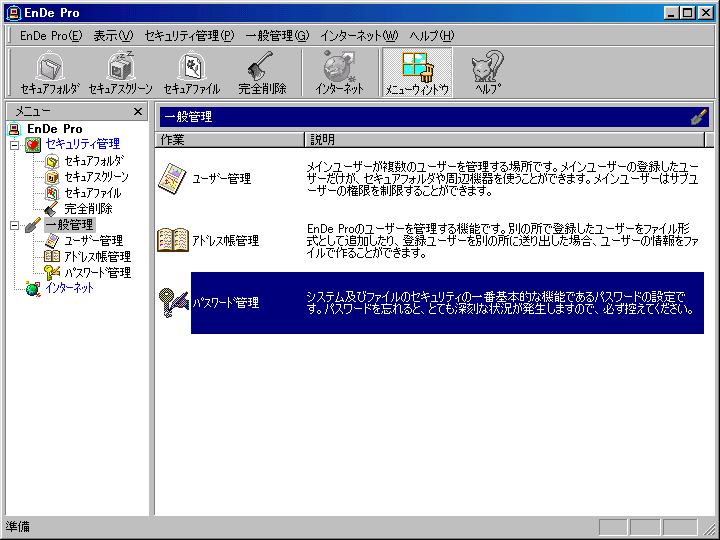
Task: Select セキュアスクリーン tree entry
Action: (96, 177)
